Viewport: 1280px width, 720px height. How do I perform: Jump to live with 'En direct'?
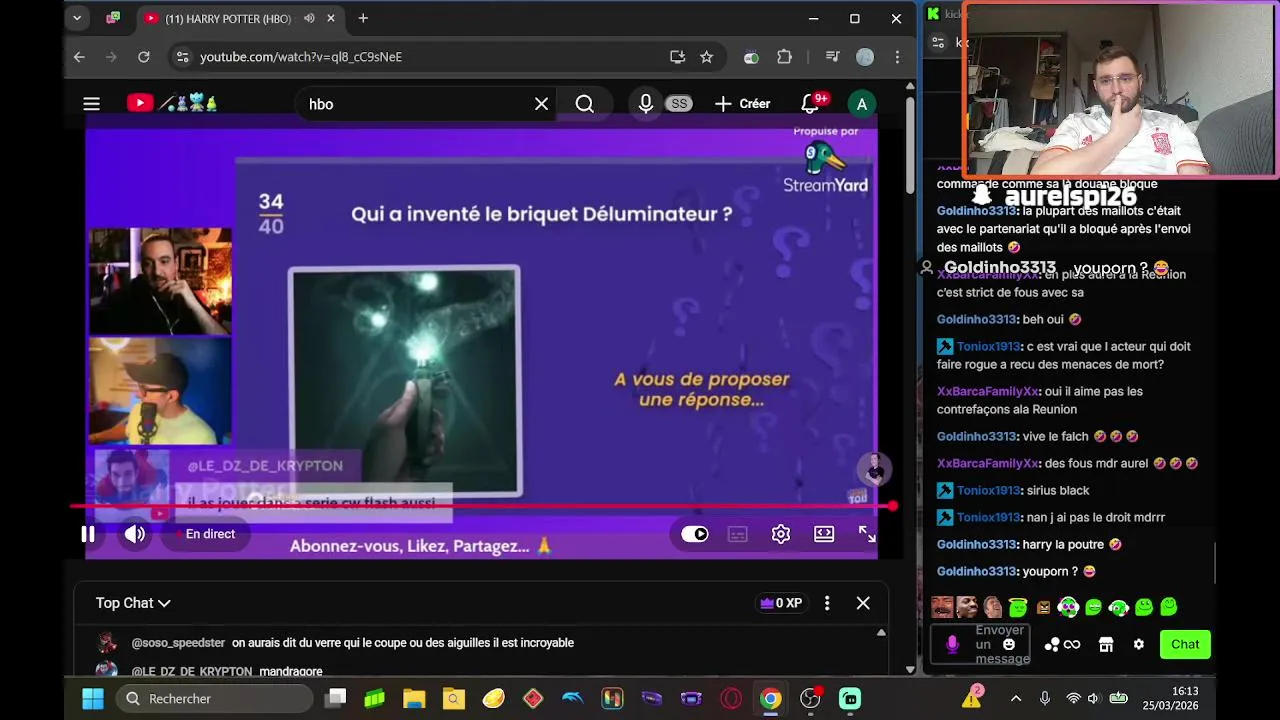(205, 534)
